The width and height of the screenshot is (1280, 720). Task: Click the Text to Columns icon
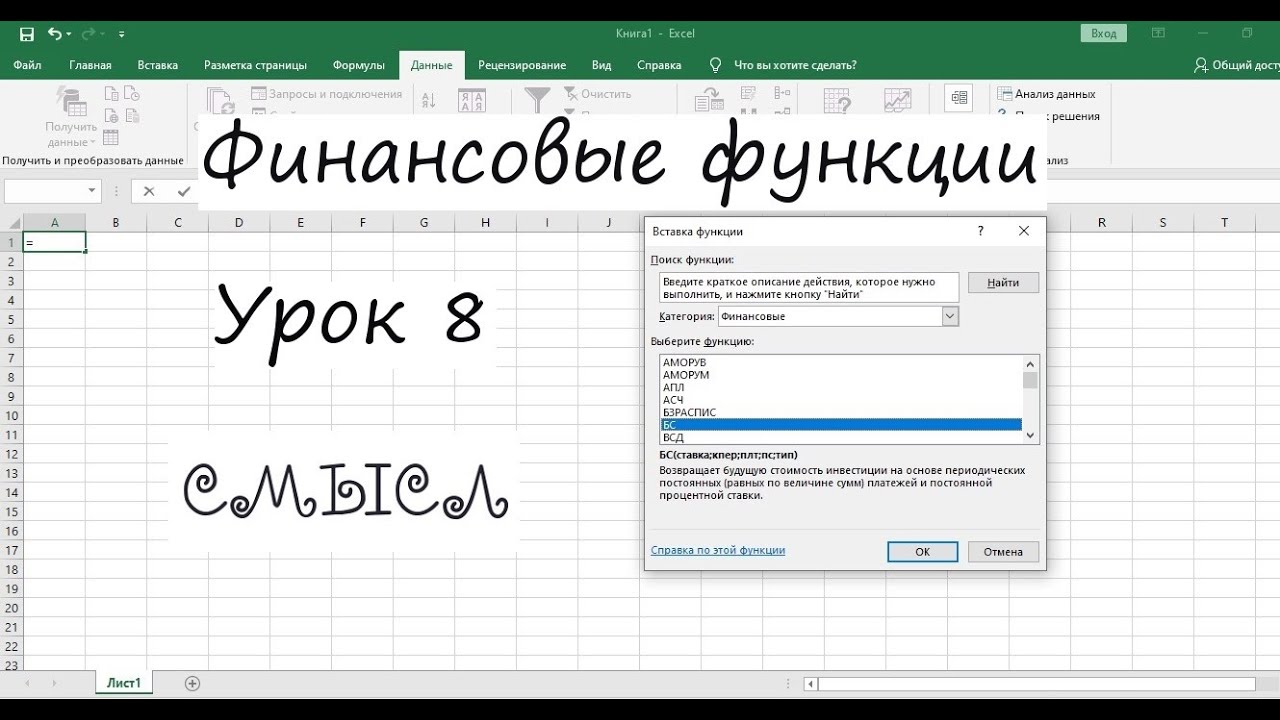(x=709, y=100)
